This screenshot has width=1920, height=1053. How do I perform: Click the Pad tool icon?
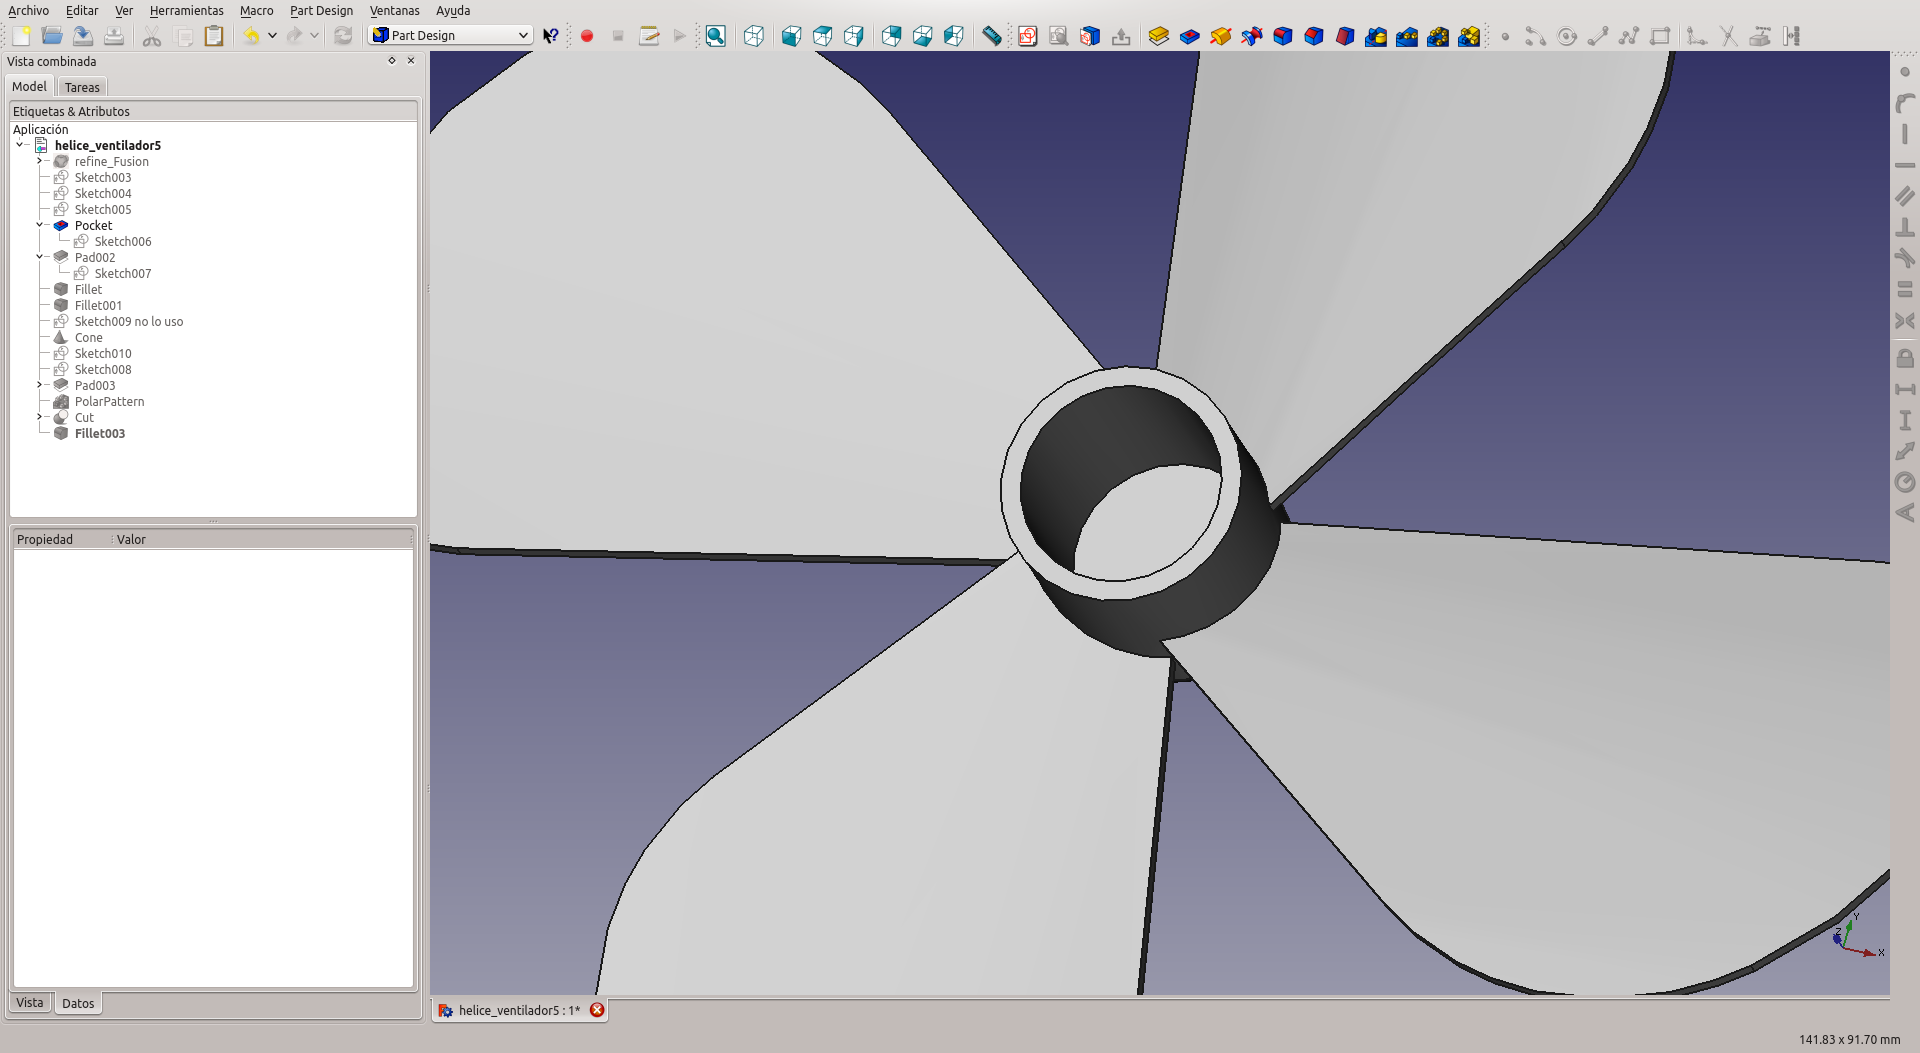click(x=1159, y=36)
